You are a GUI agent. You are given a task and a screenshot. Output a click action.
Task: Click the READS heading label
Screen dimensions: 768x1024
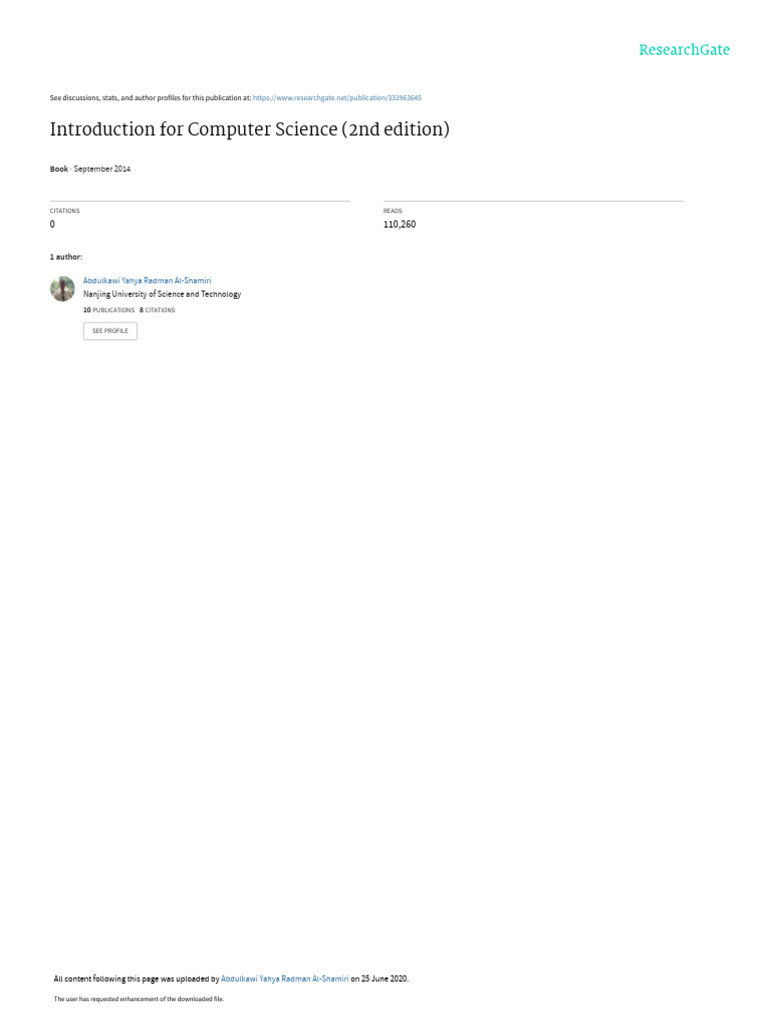pos(392,211)
